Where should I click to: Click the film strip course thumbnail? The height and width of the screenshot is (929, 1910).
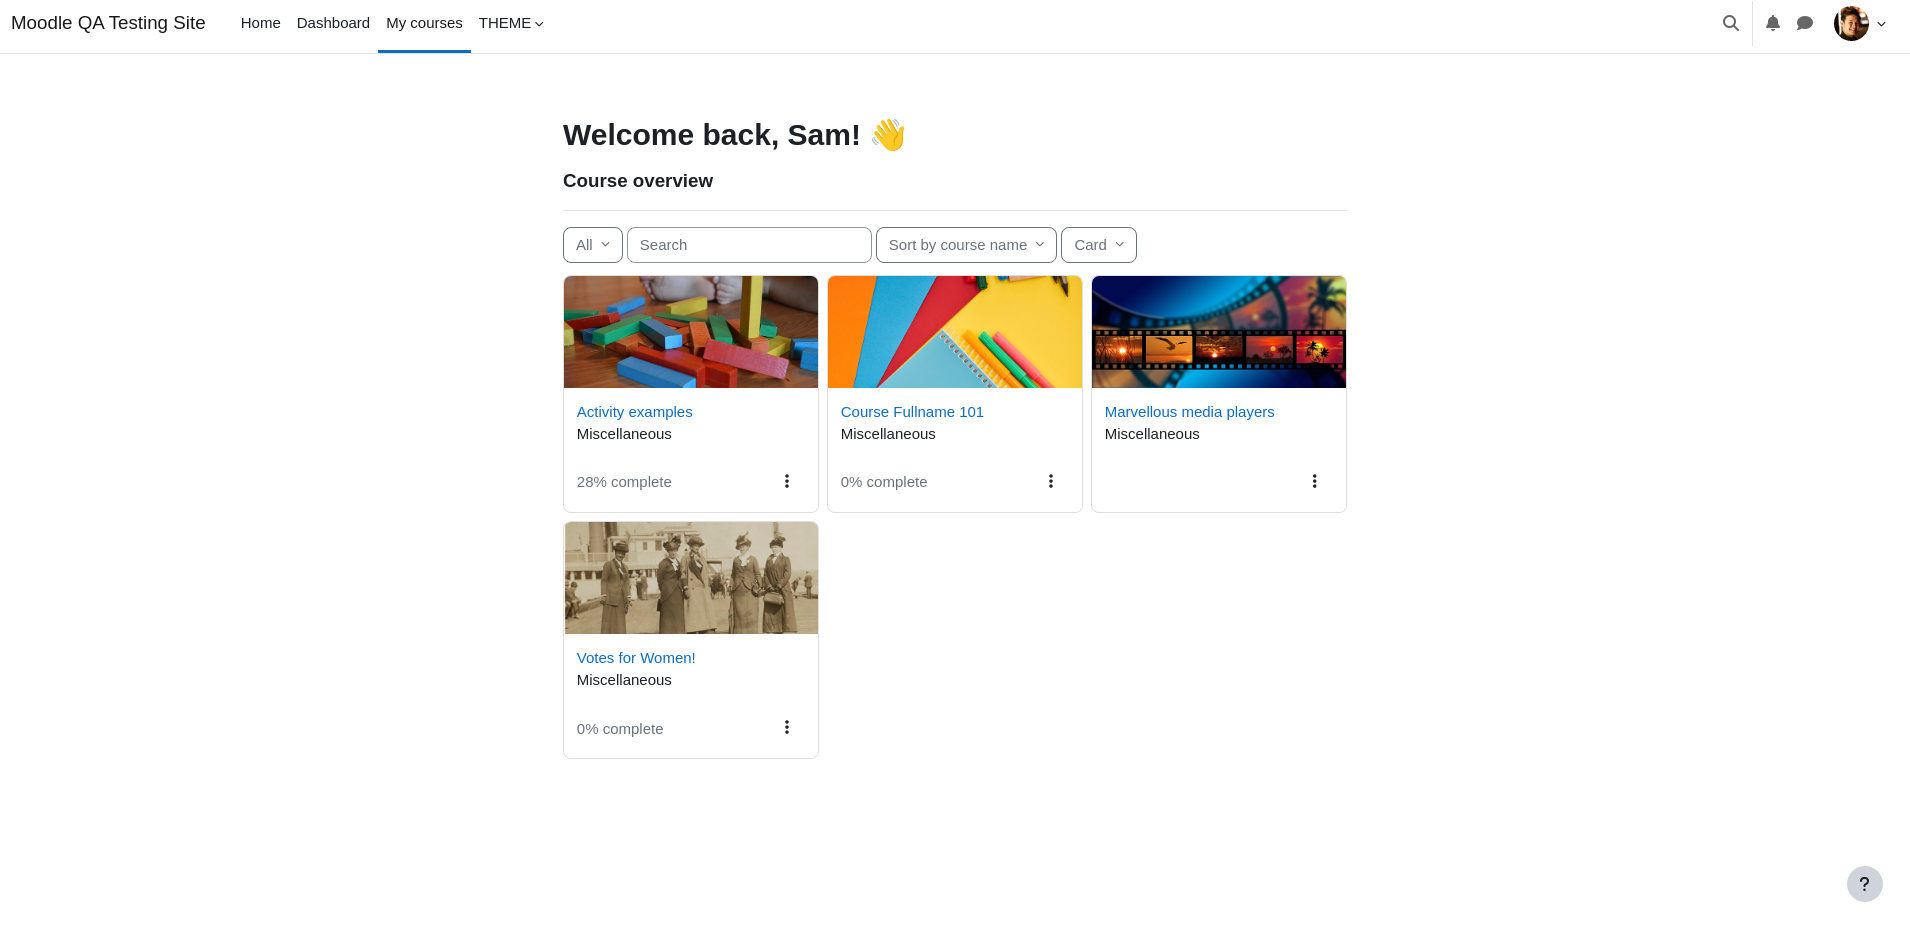pos(1219,332)
